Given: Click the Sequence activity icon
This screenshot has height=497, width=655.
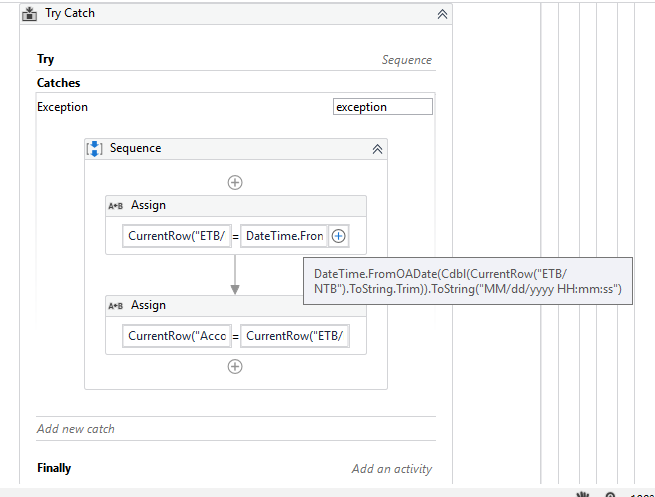Looking at the screenshot, I should click(x=95, y=148).
